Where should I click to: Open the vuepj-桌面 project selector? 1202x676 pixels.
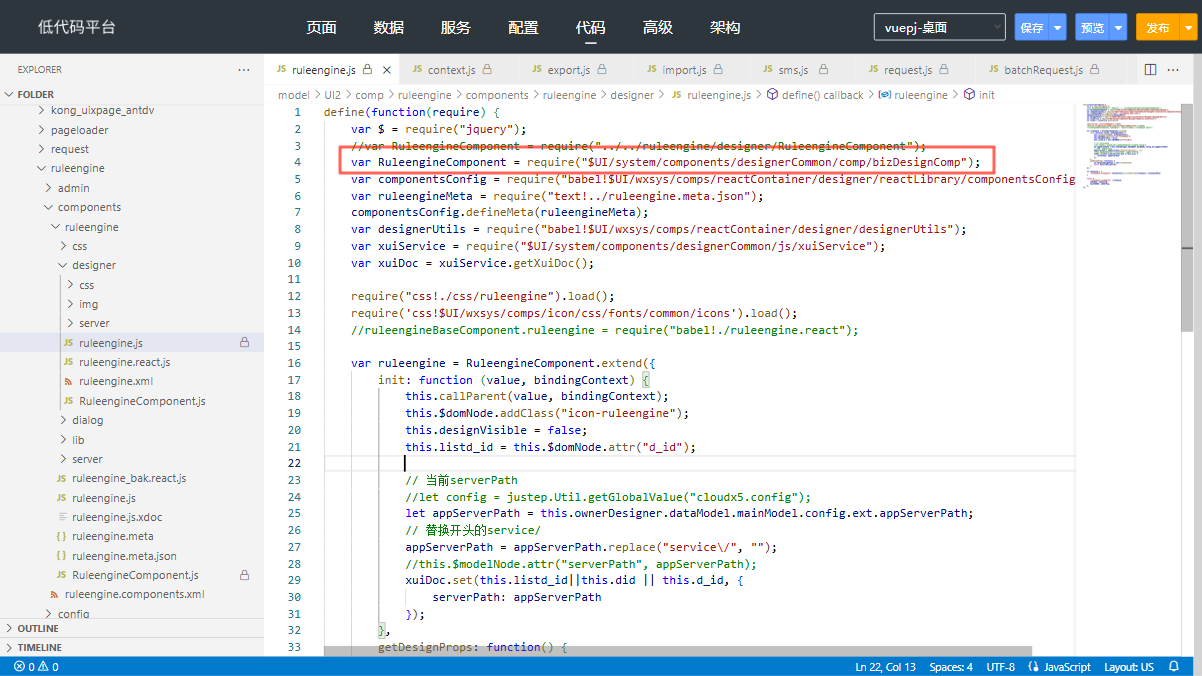(x=939, y=28)
